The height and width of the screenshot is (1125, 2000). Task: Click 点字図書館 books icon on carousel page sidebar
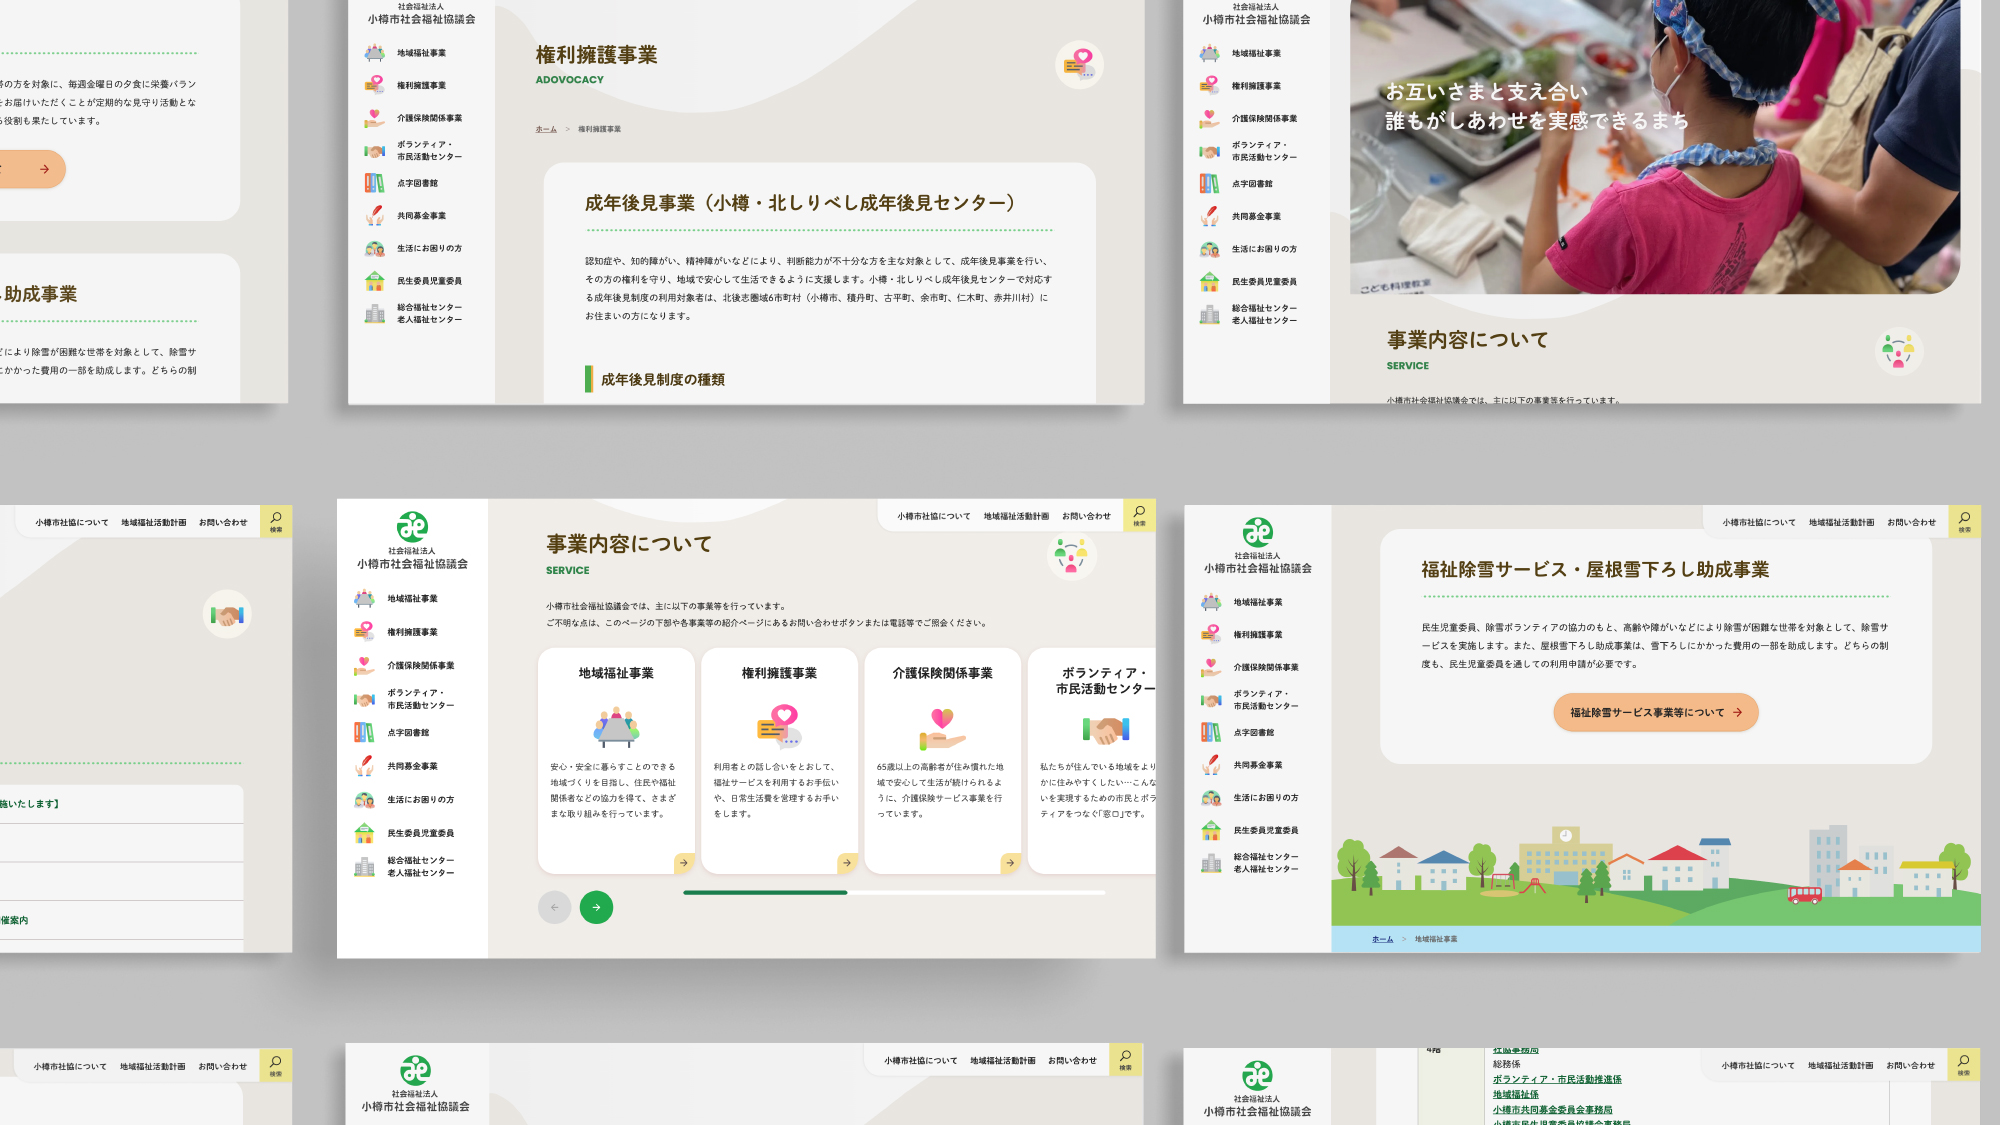364,732
